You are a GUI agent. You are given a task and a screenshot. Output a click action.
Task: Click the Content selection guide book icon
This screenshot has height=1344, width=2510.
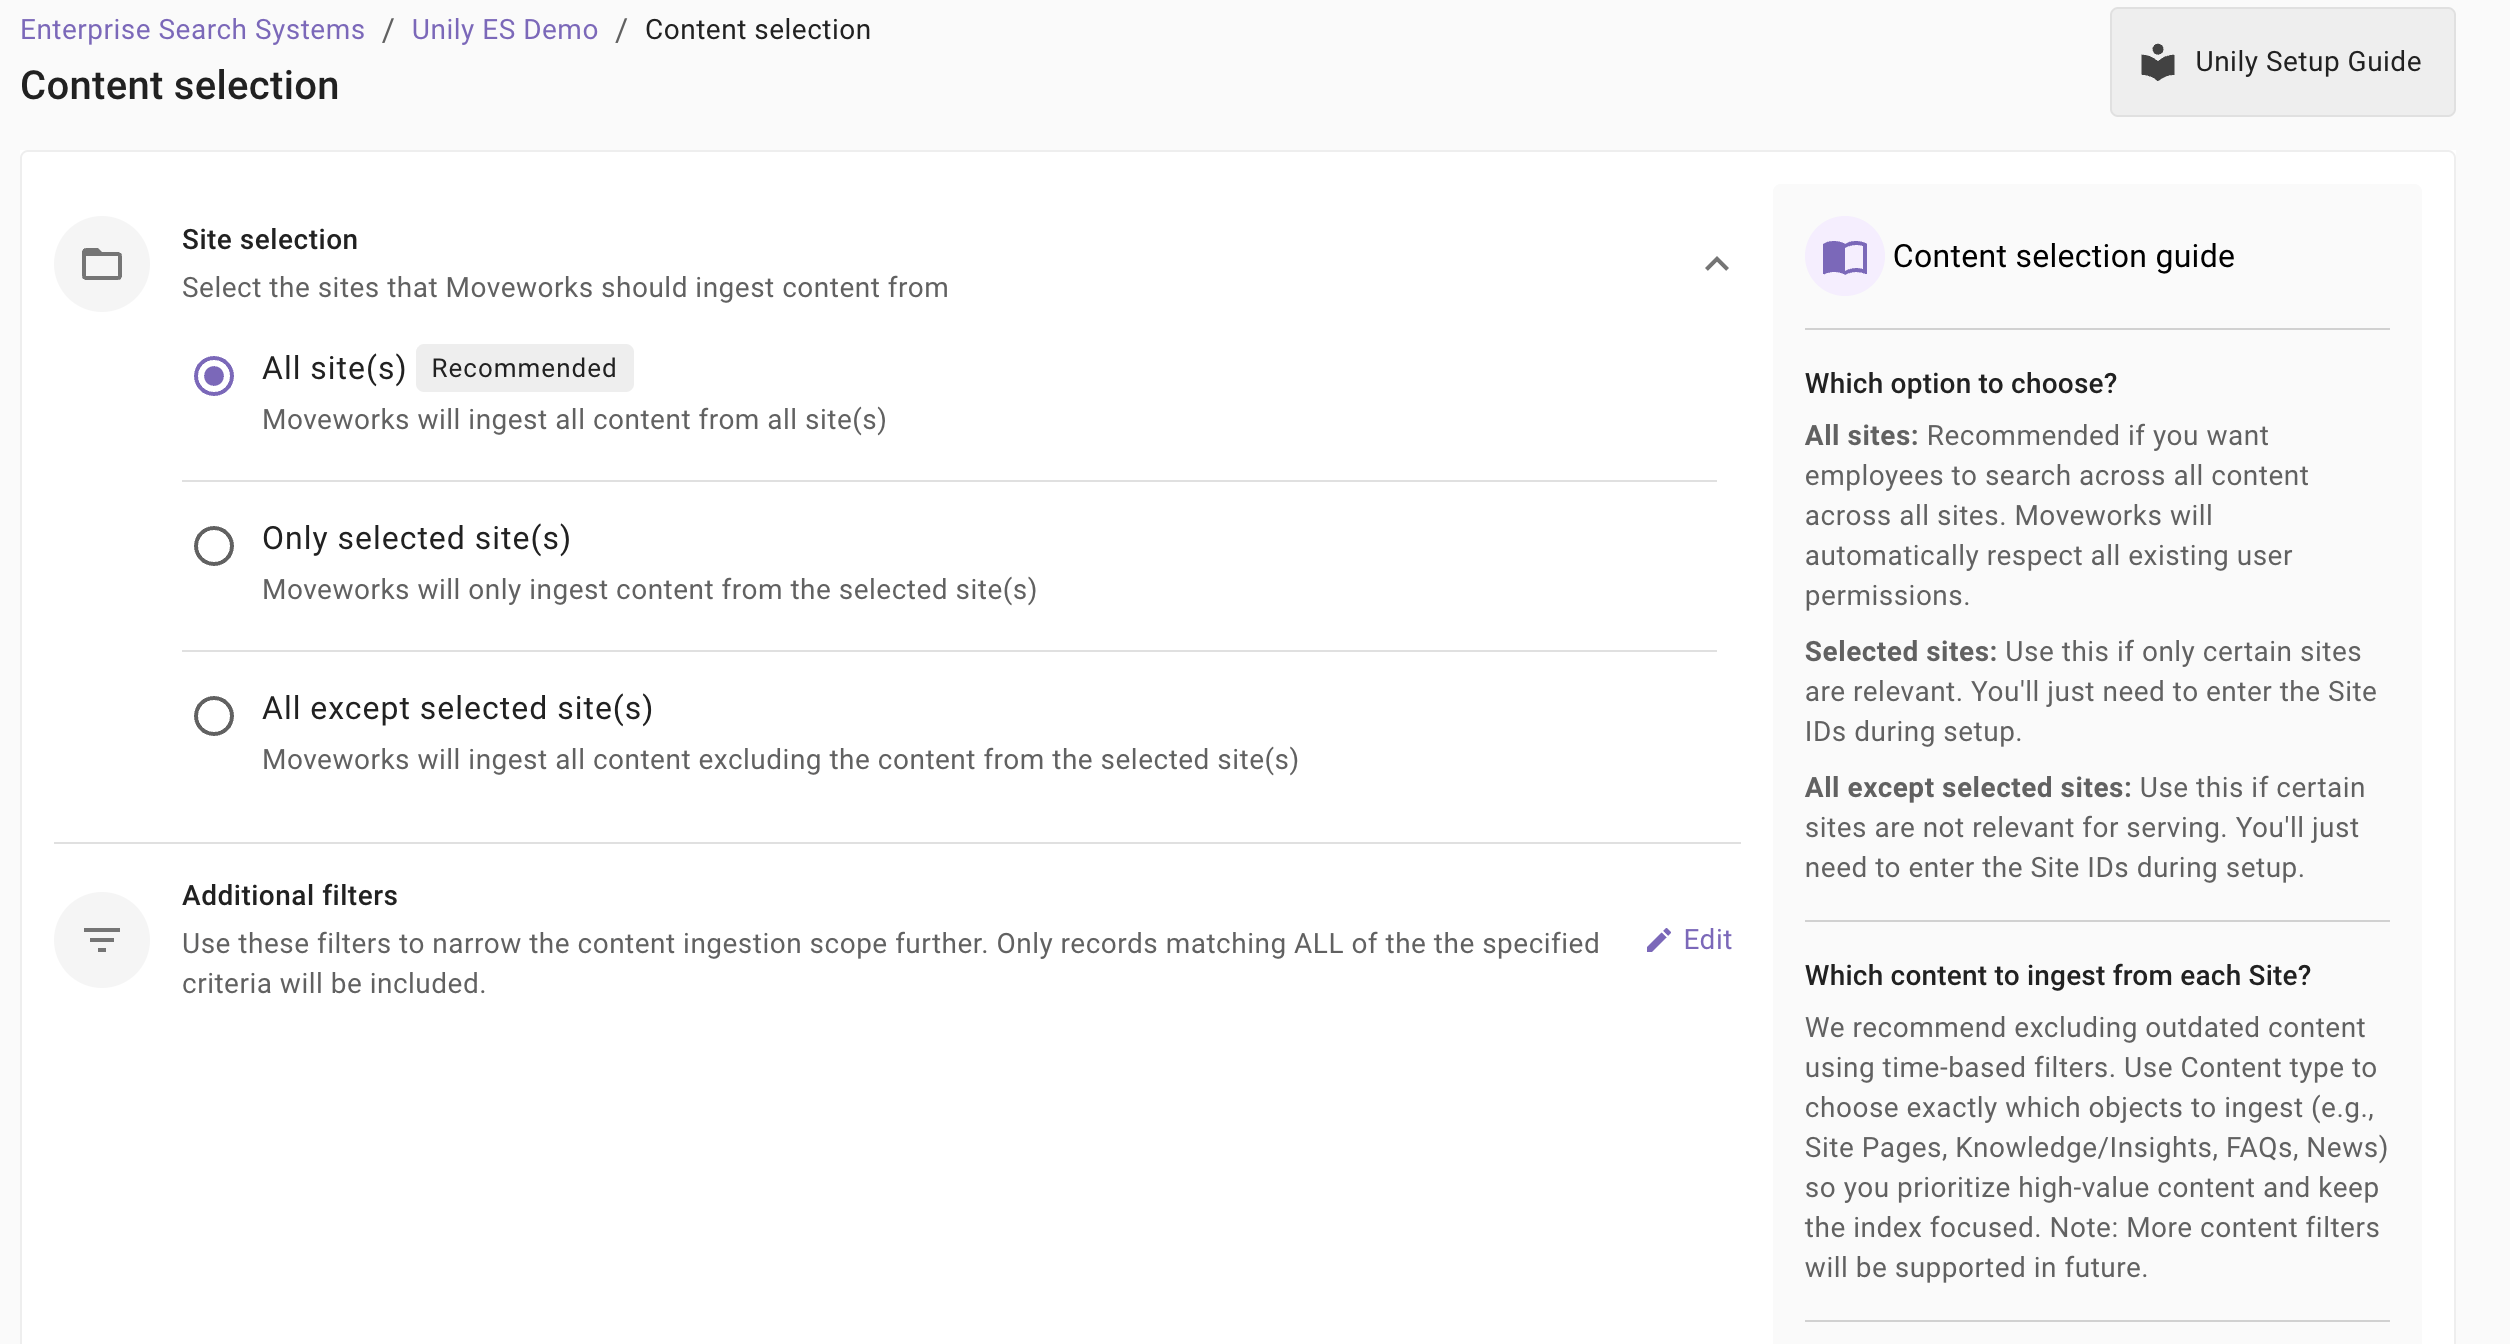point(1844,257)
